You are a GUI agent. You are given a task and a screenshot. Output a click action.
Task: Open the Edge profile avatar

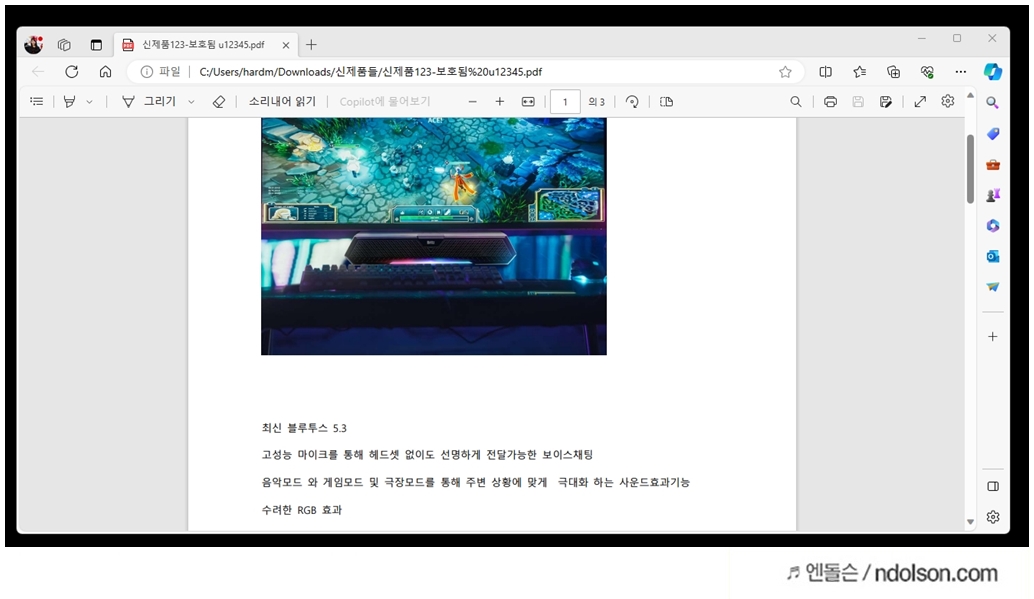[33, 44]
